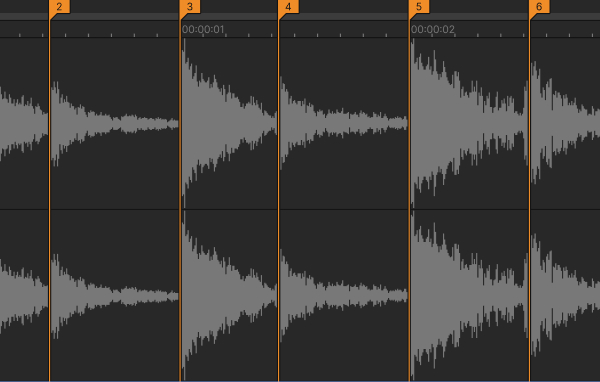Select transient marker flag 2
This screenshot has height=382, width=600.
tap(60, 7)
